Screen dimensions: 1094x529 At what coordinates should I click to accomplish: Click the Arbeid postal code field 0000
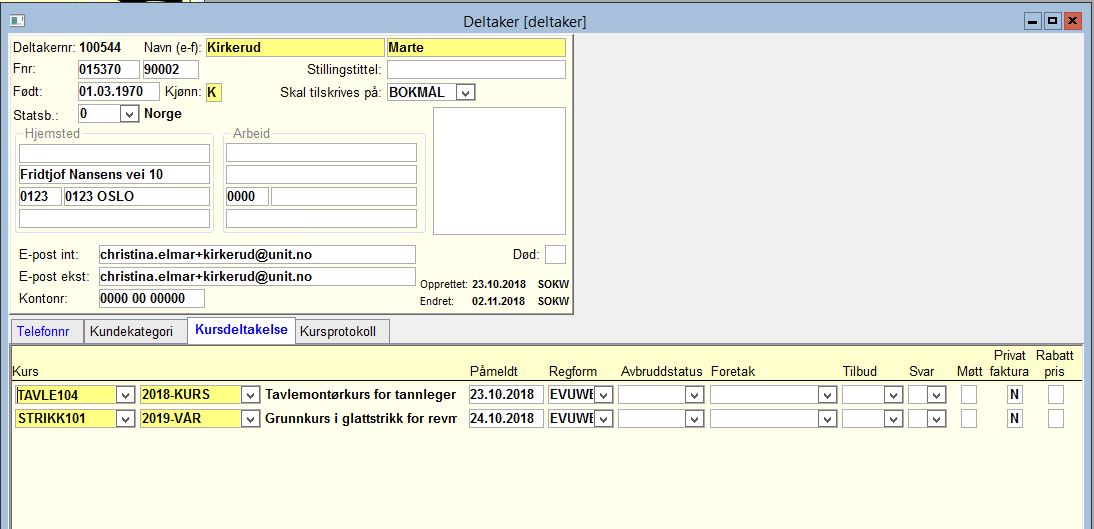(x=247, y=196)
